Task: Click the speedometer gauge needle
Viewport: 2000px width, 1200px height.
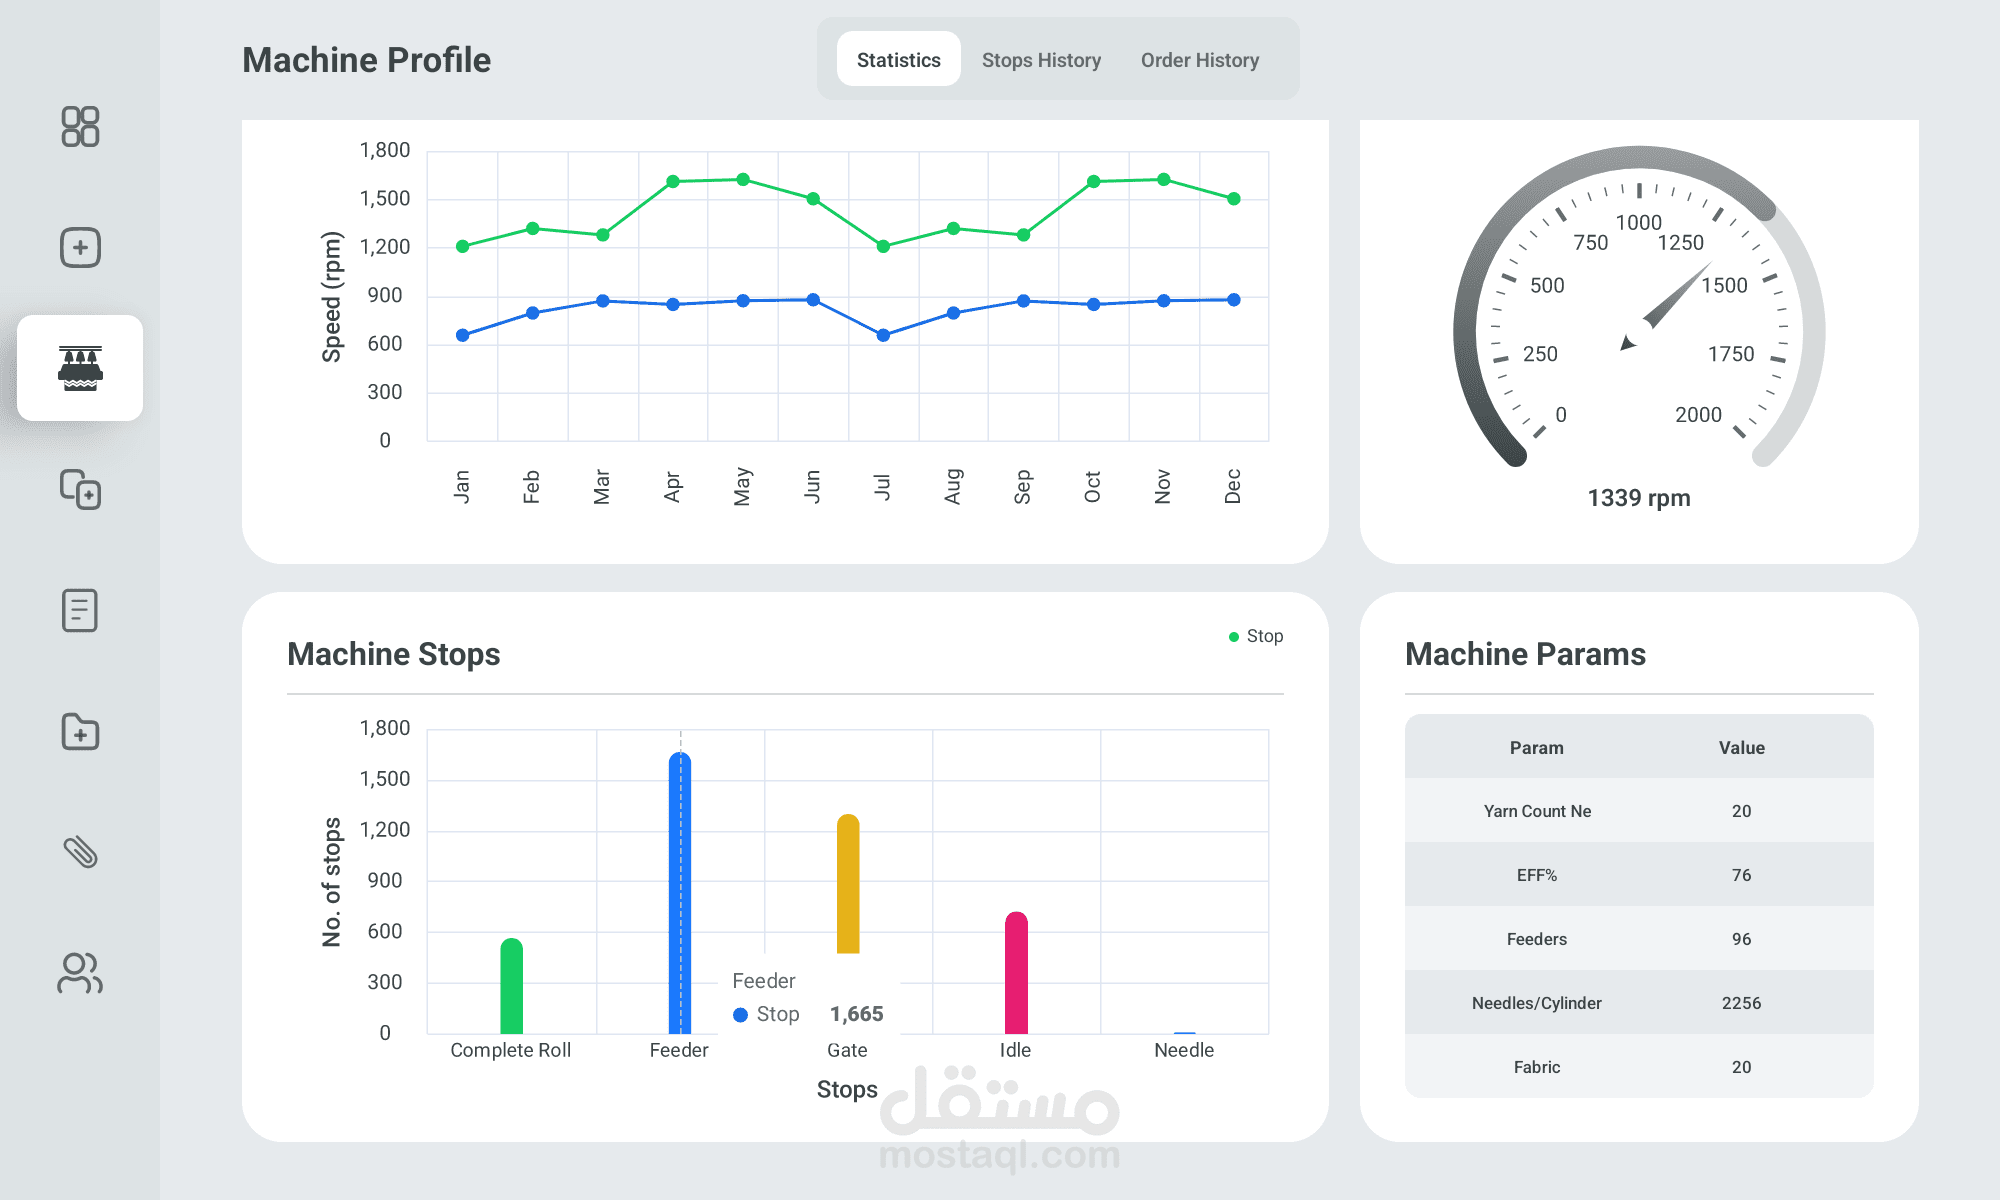Action: [x=1665, y=308]
